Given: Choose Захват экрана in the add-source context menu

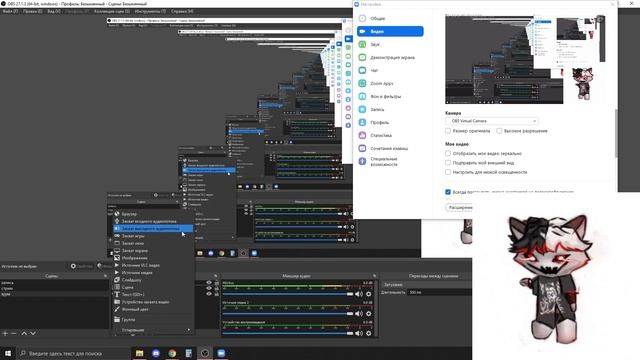Looking at the screenshot, I should point(153,251).
